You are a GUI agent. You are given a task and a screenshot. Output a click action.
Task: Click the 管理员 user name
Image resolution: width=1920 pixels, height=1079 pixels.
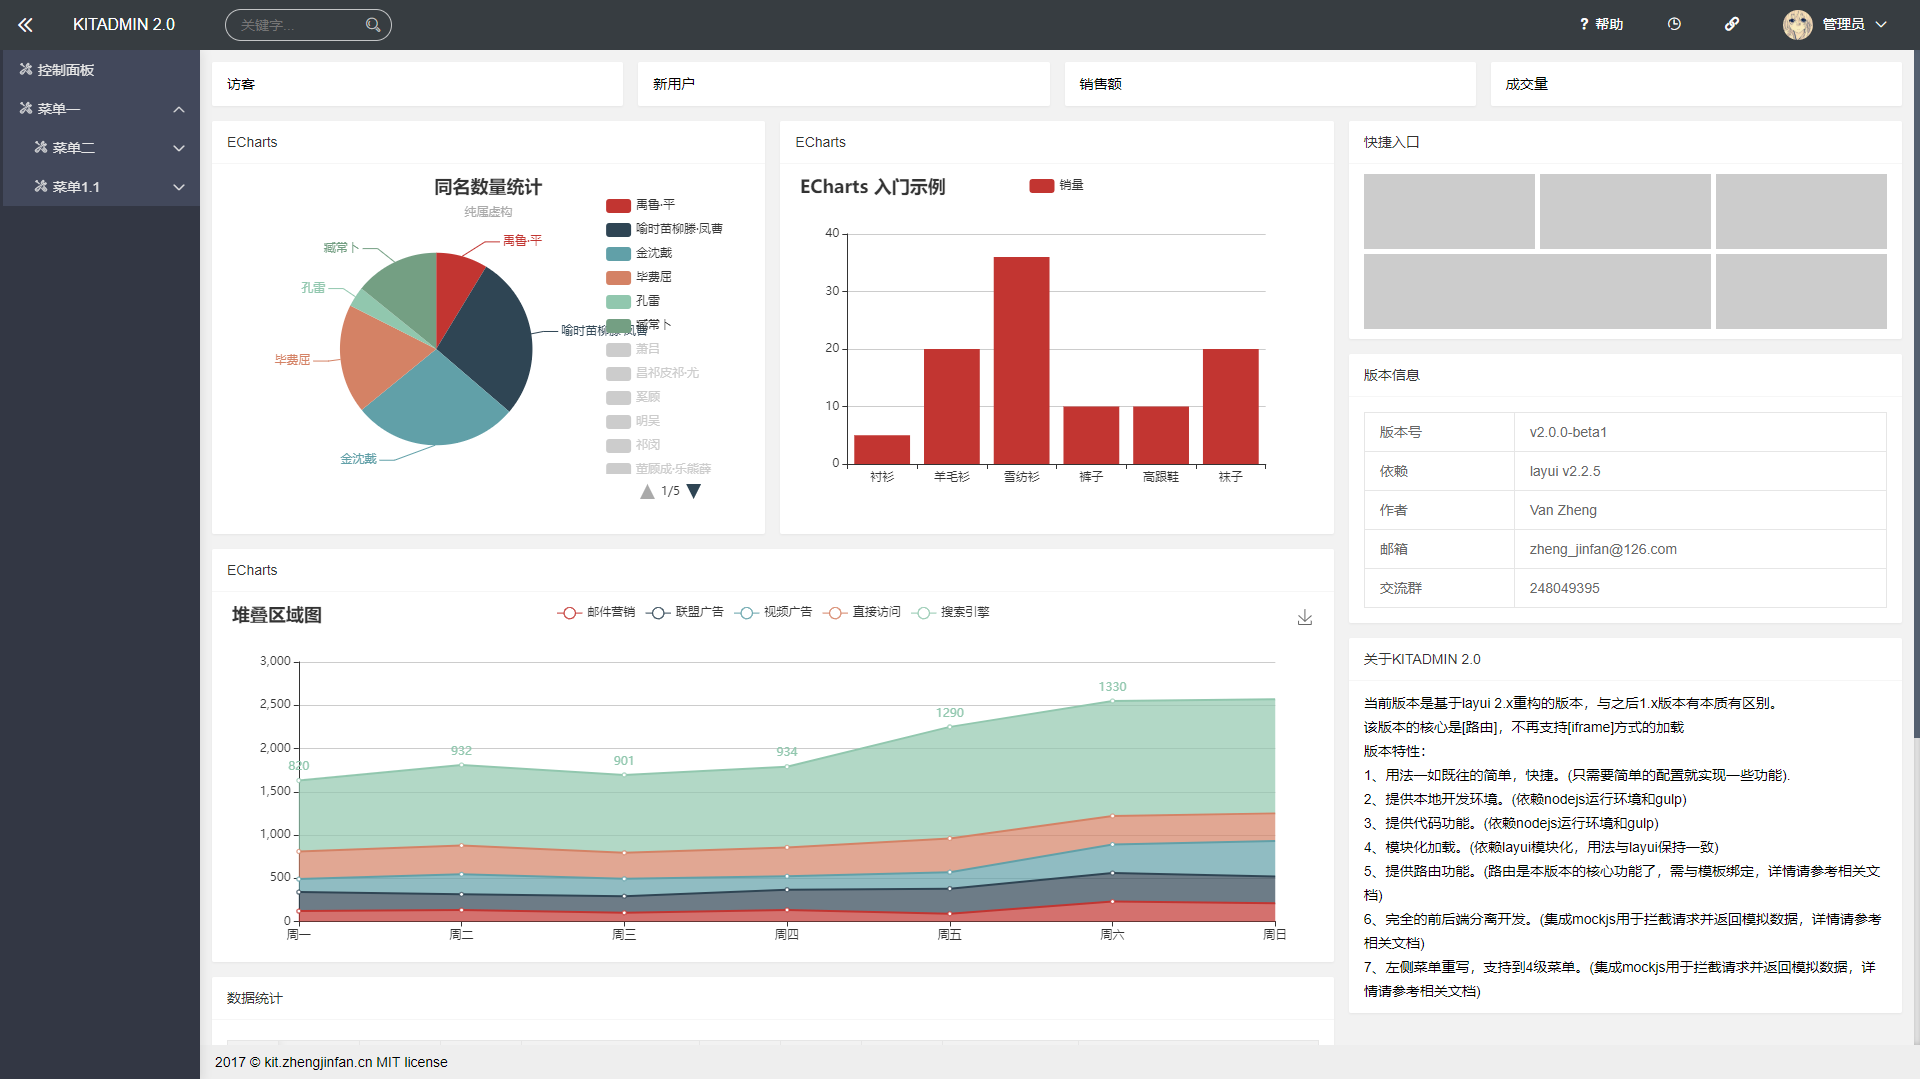click(x=1843, y=24)
